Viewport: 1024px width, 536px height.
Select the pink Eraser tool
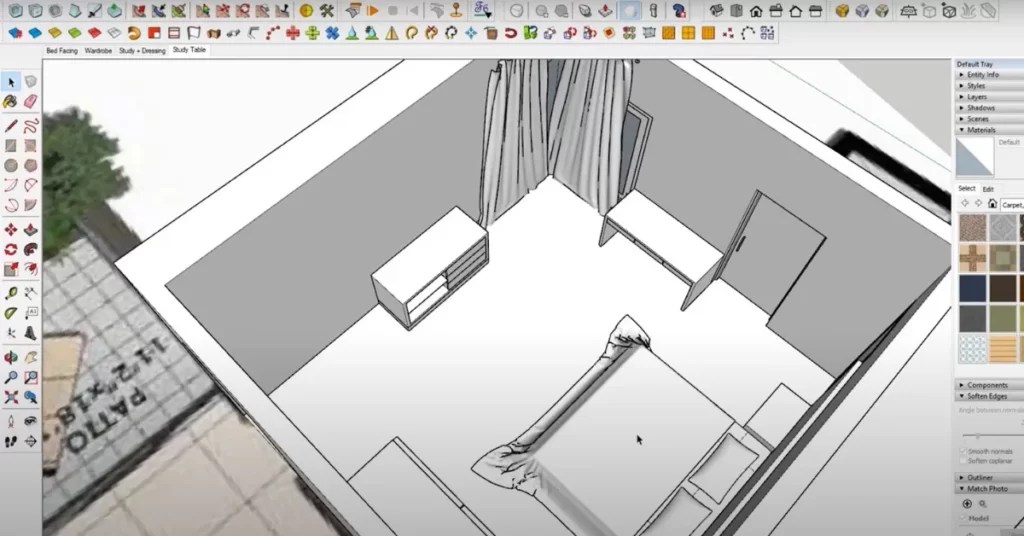coord(31,102)
